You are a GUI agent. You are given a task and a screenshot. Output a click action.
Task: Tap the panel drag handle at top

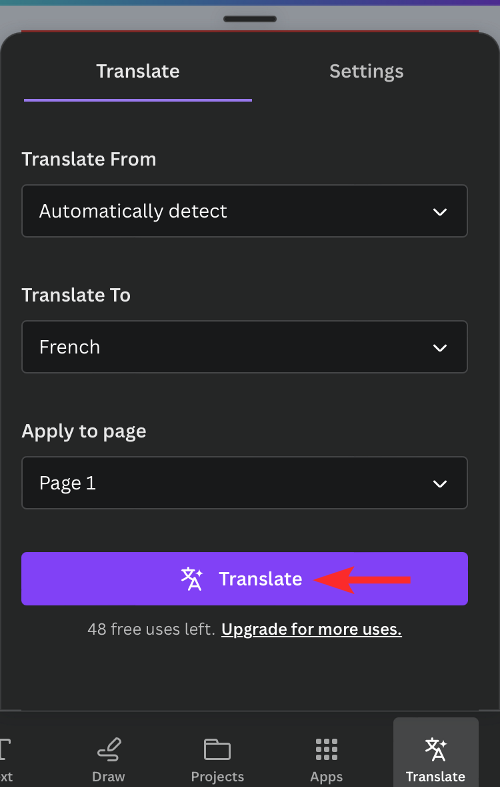[250, 19]
